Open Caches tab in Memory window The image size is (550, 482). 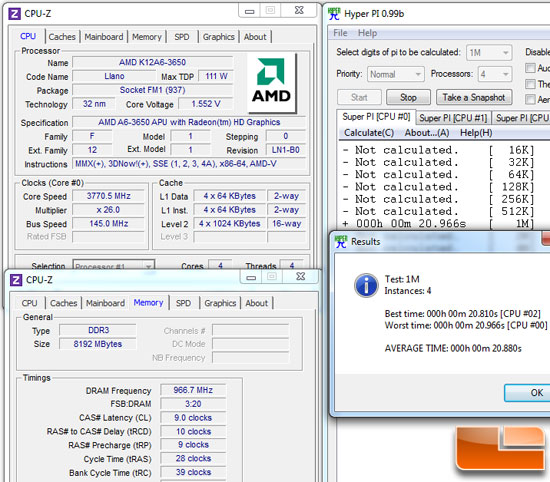[x=63, y=303]
